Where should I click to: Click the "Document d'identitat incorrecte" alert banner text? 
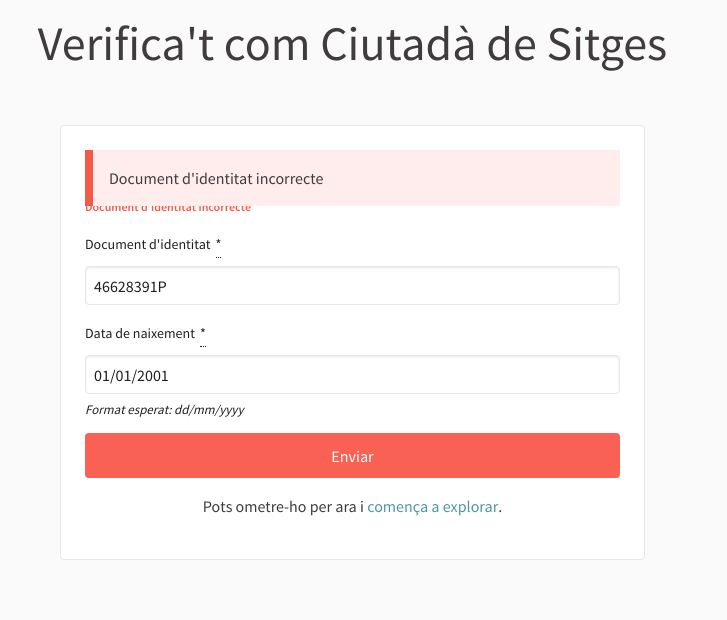(216, 178)
